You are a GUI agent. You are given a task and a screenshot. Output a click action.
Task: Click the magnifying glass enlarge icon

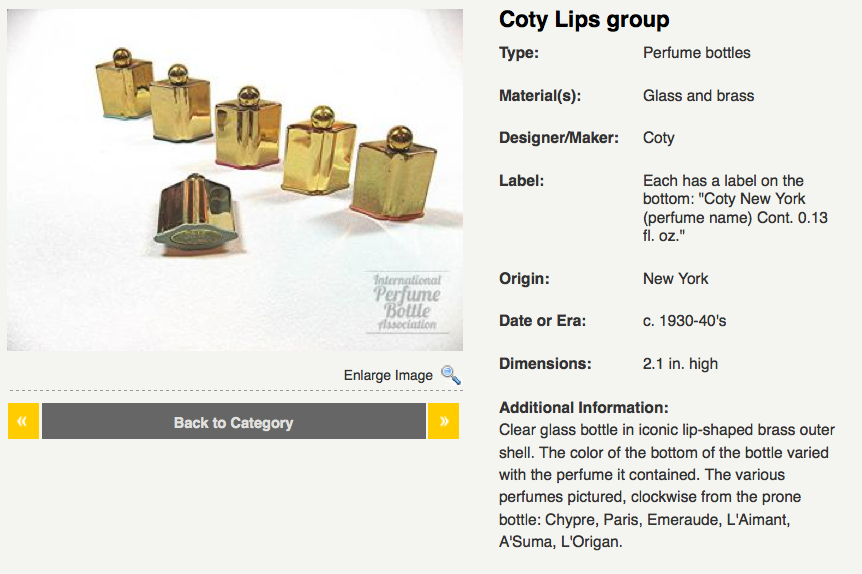pyautogui.click(x=451, y=375)
